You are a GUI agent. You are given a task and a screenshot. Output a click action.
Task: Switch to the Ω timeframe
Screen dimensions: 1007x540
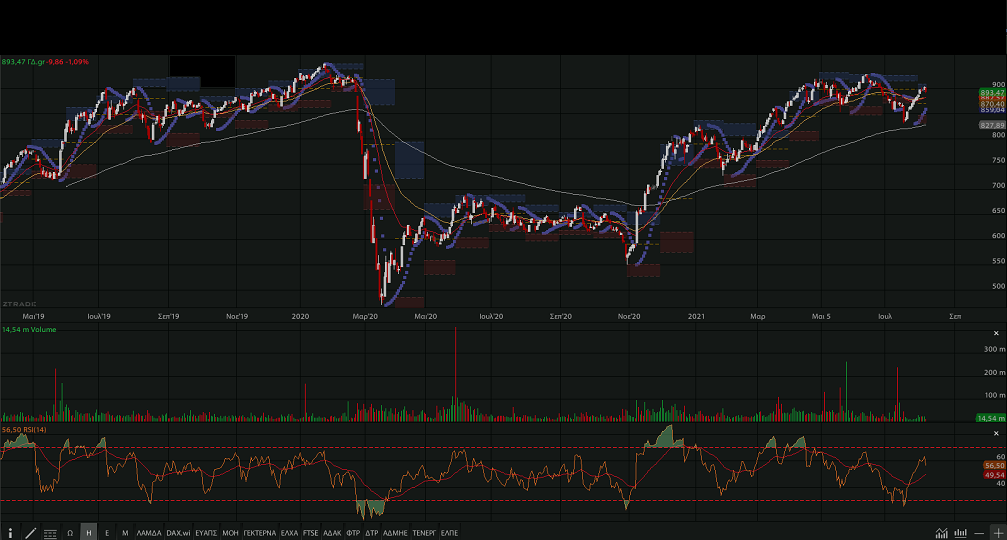[x=70, y=533]
